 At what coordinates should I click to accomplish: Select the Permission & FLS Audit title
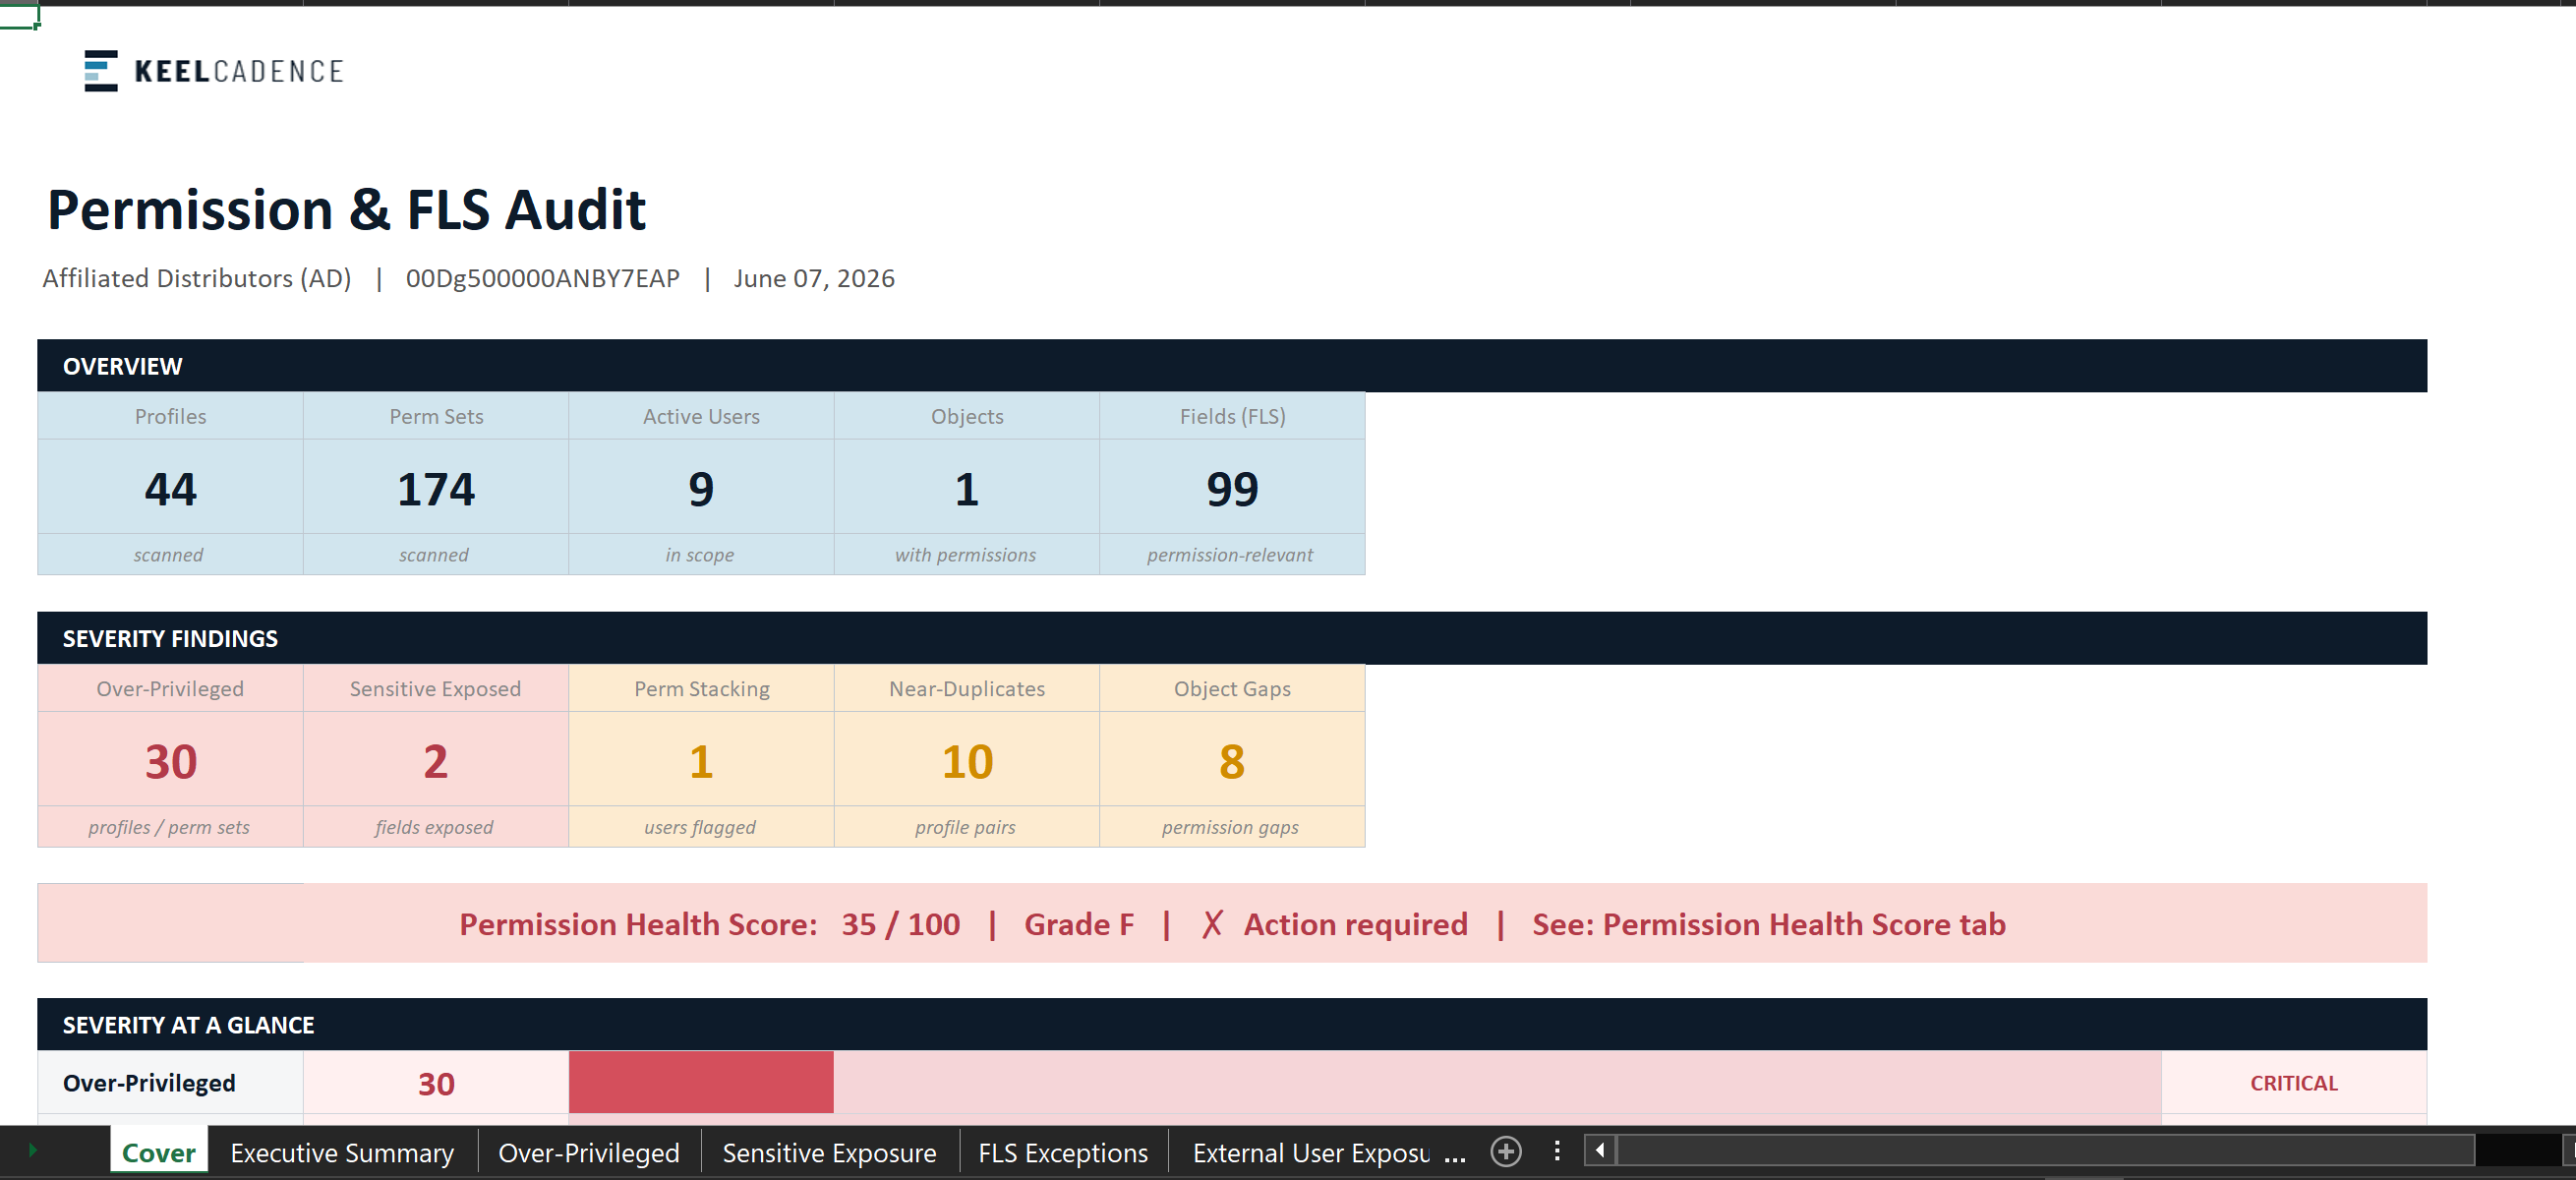click(346, 210)
